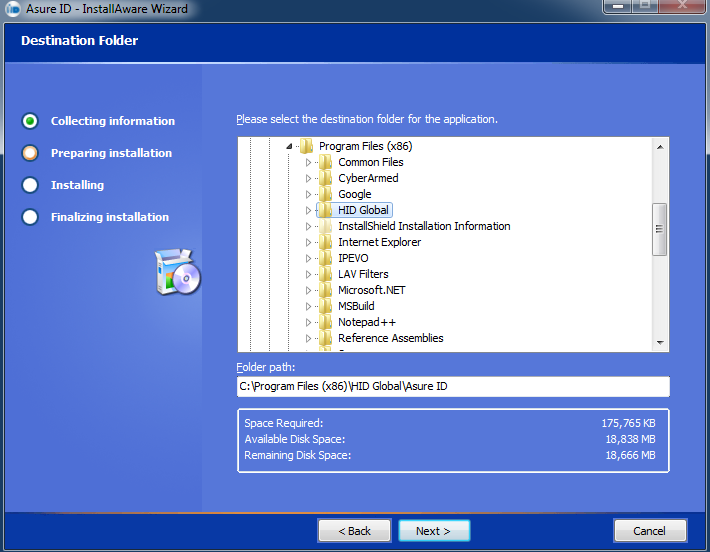Click the Asure ID title bar icon
The width and height of the screenshot is (710, 552).
[12, 9]
